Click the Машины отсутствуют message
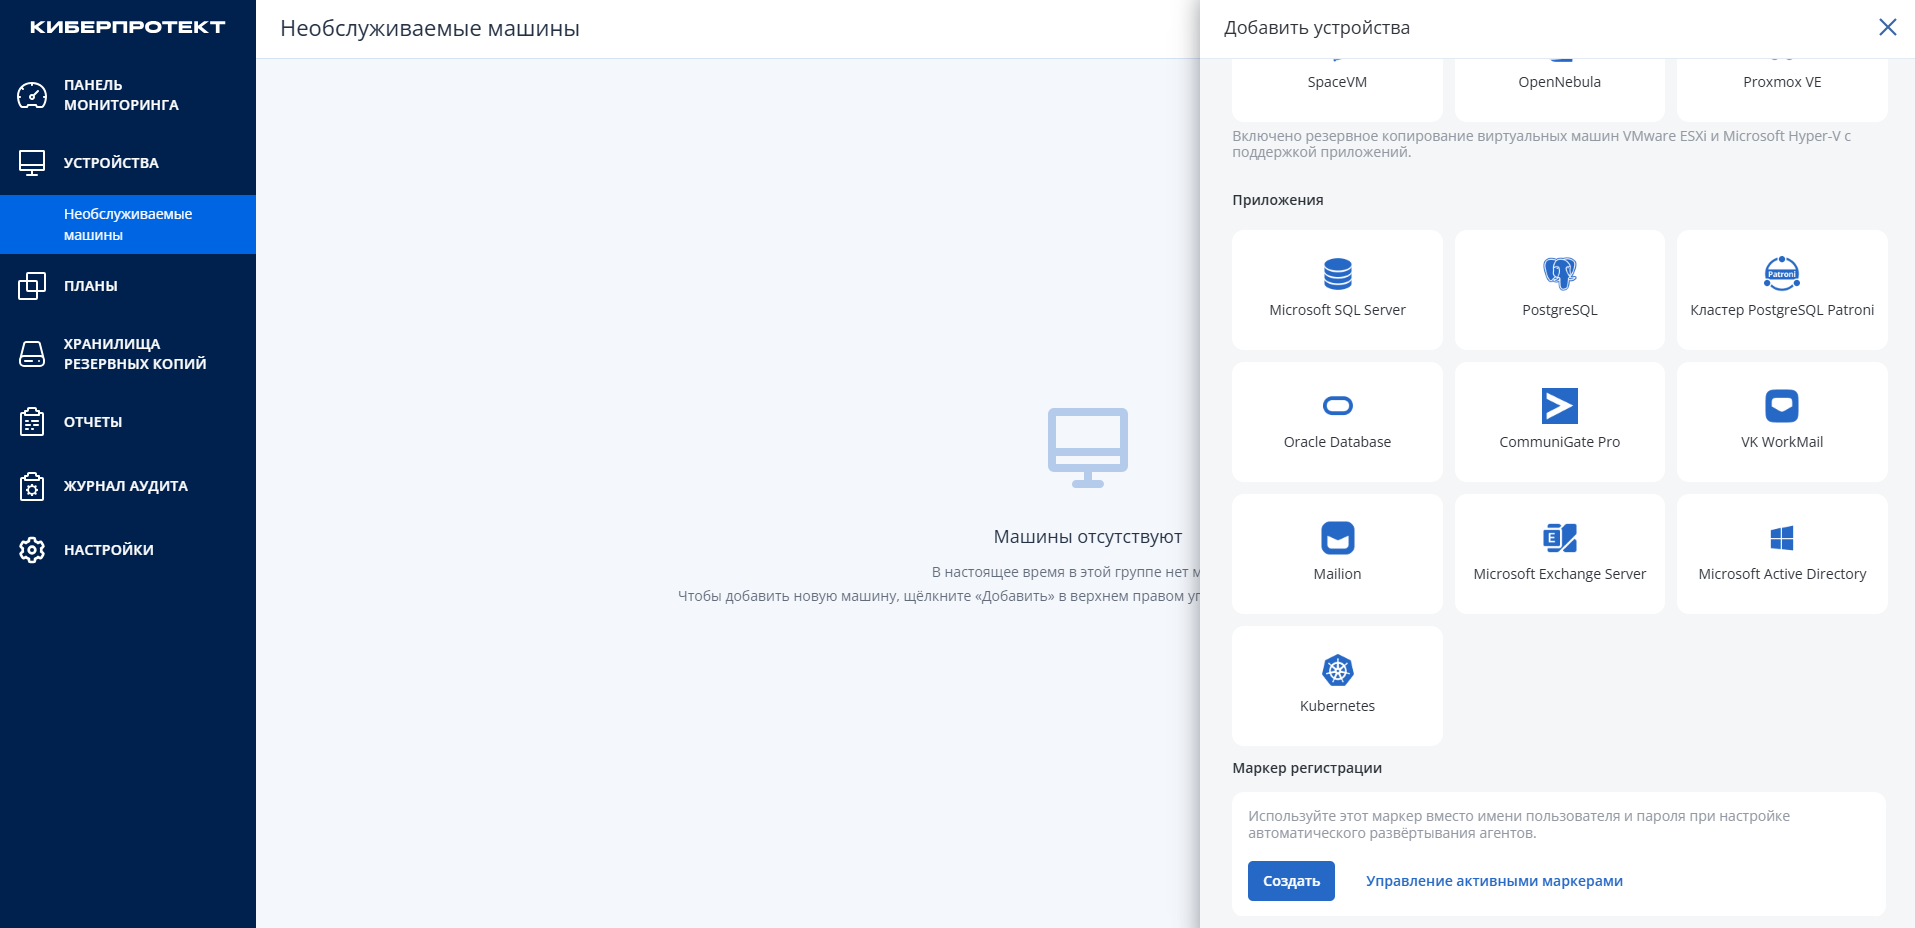1915x928 pixels. (1088, 537)
